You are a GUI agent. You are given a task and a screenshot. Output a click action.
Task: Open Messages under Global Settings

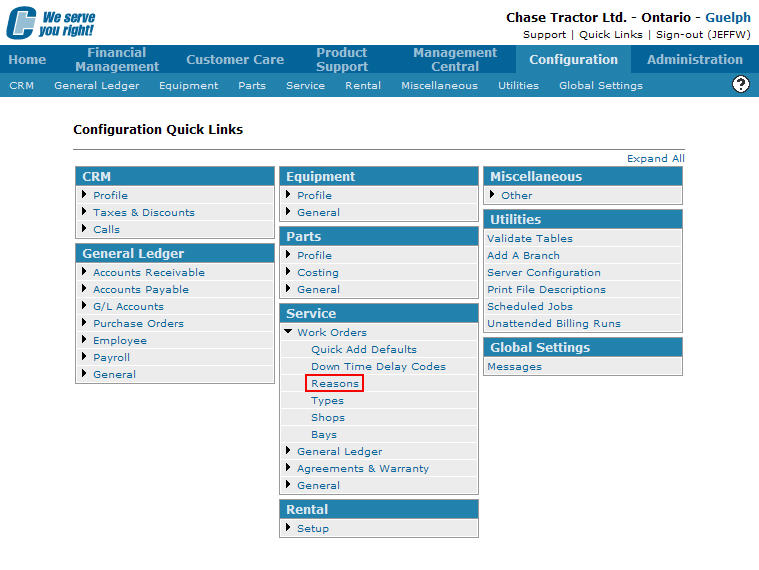click(515, 366)
